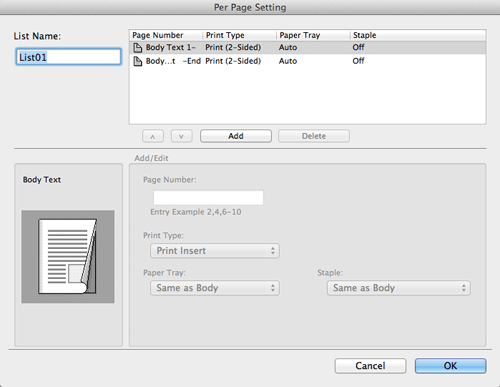Move entry down with the down arrow button
This screenshot has height=387, width=500.
click(x=181, y=136)
